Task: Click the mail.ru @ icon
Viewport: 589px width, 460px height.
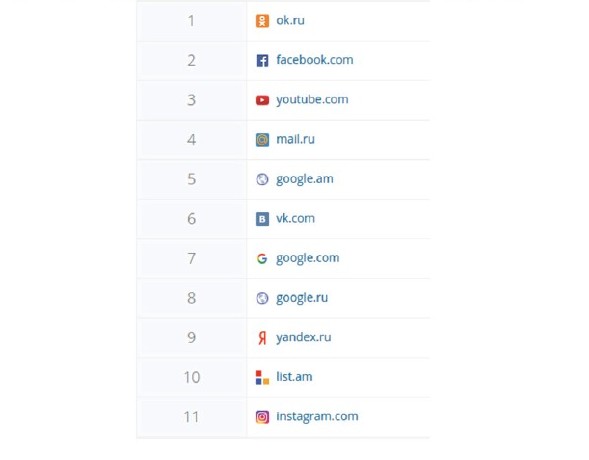Action: tap(262, 140)
